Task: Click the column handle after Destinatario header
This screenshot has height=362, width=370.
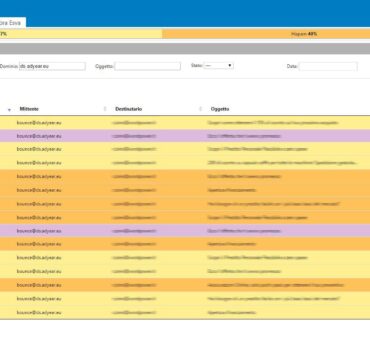Action: click(200, 109)
